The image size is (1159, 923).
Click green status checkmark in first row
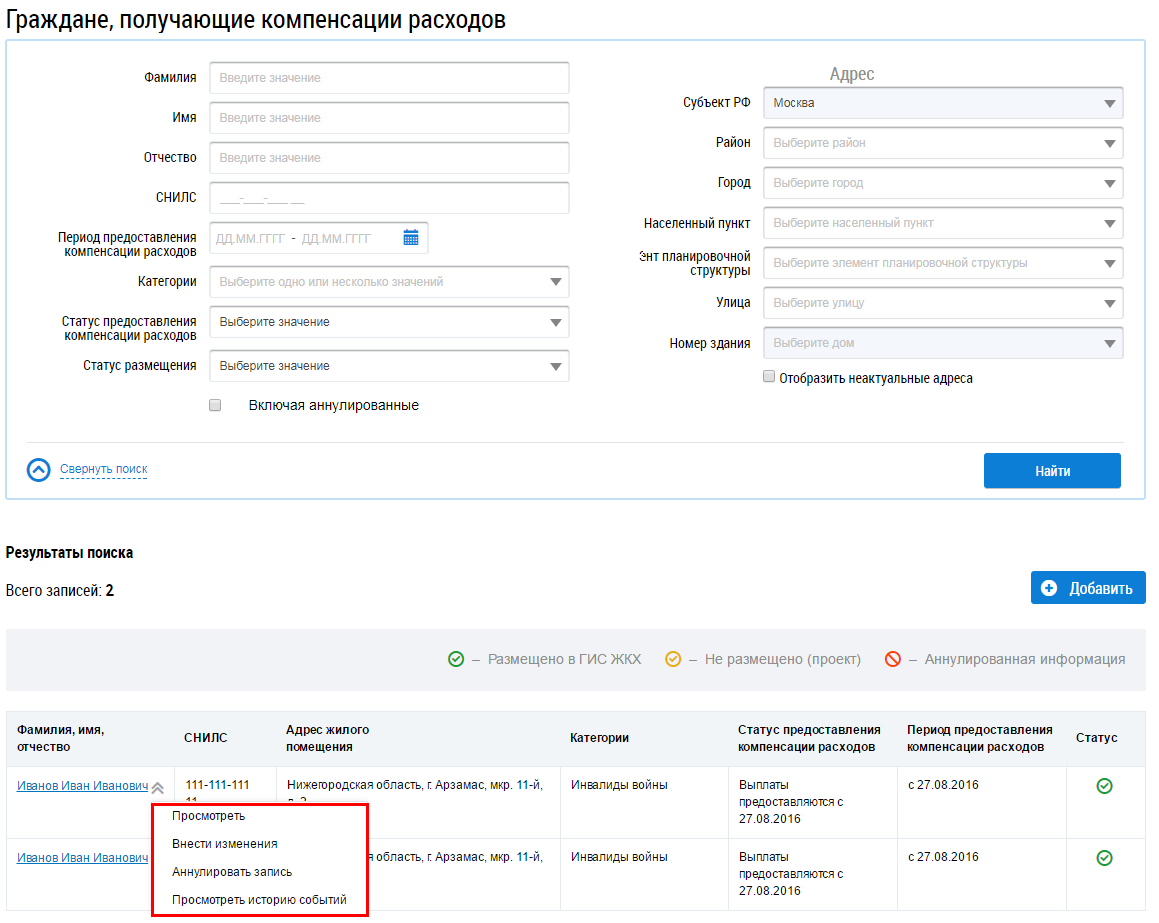[x=1104, y=786]
